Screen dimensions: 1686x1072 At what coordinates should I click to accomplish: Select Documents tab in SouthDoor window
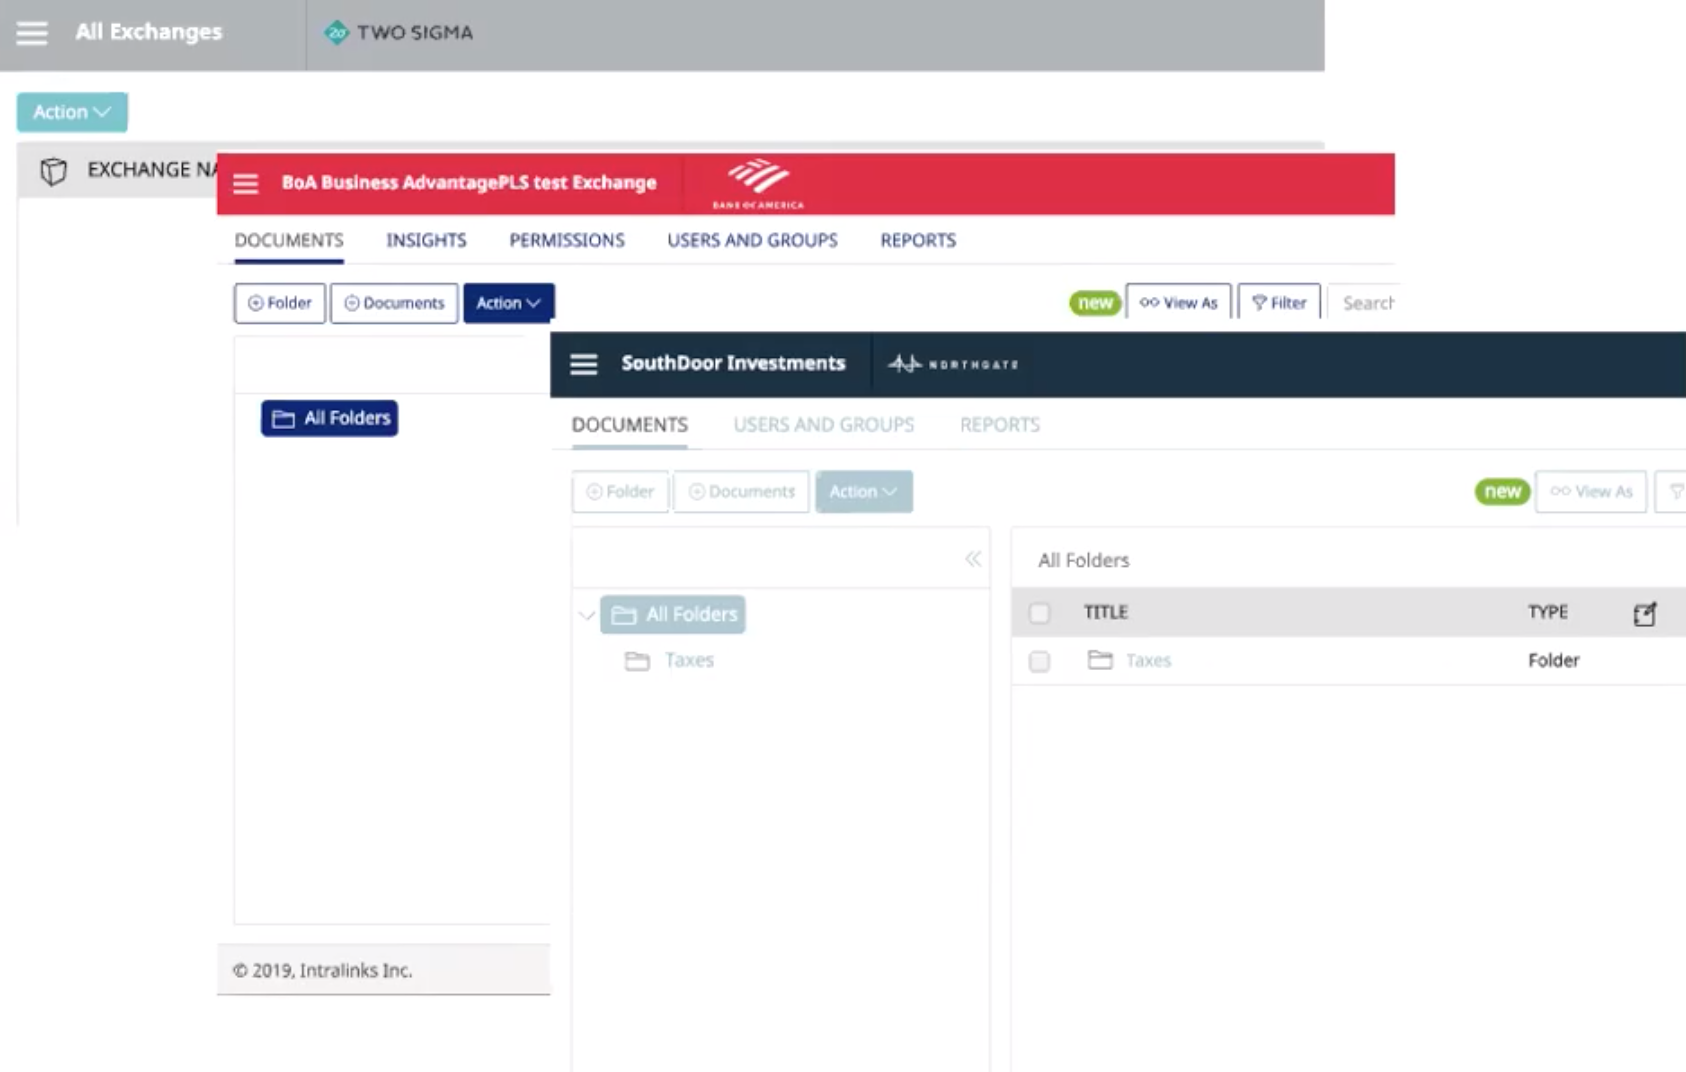[x=630, y=425]
